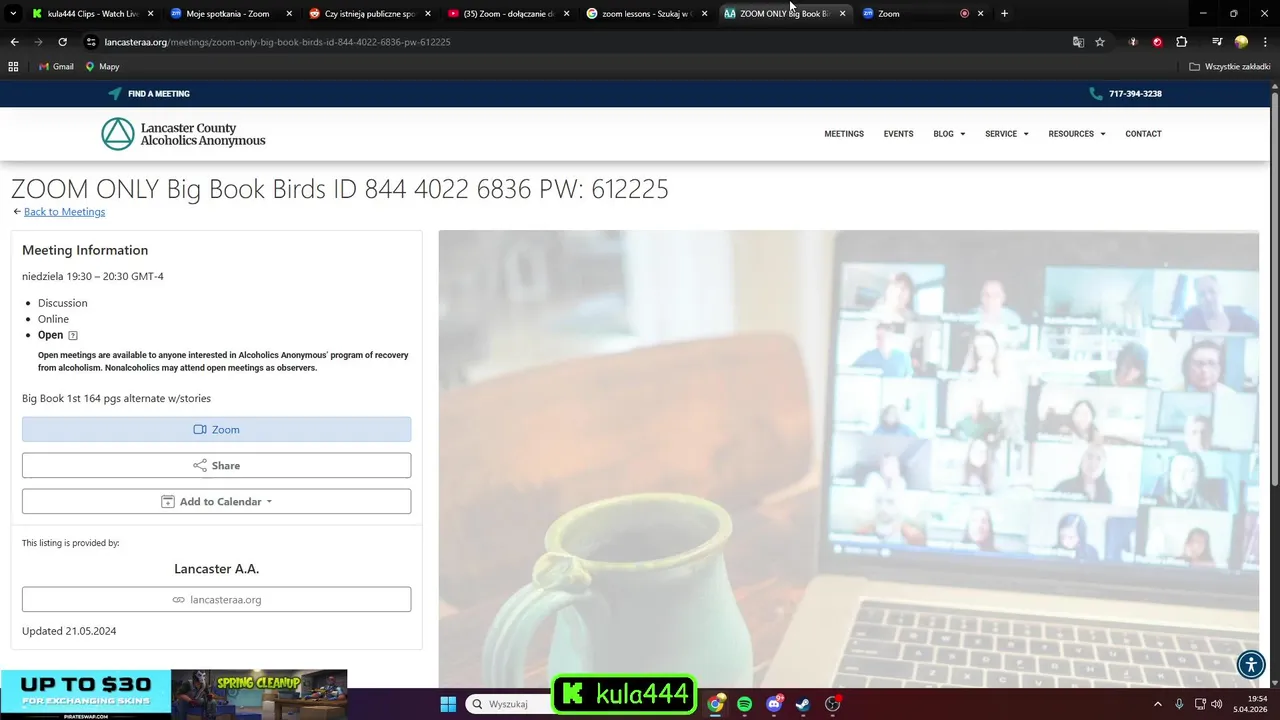Click the Share button
This screenshot has height=720, width=1280.
[217, 465]
